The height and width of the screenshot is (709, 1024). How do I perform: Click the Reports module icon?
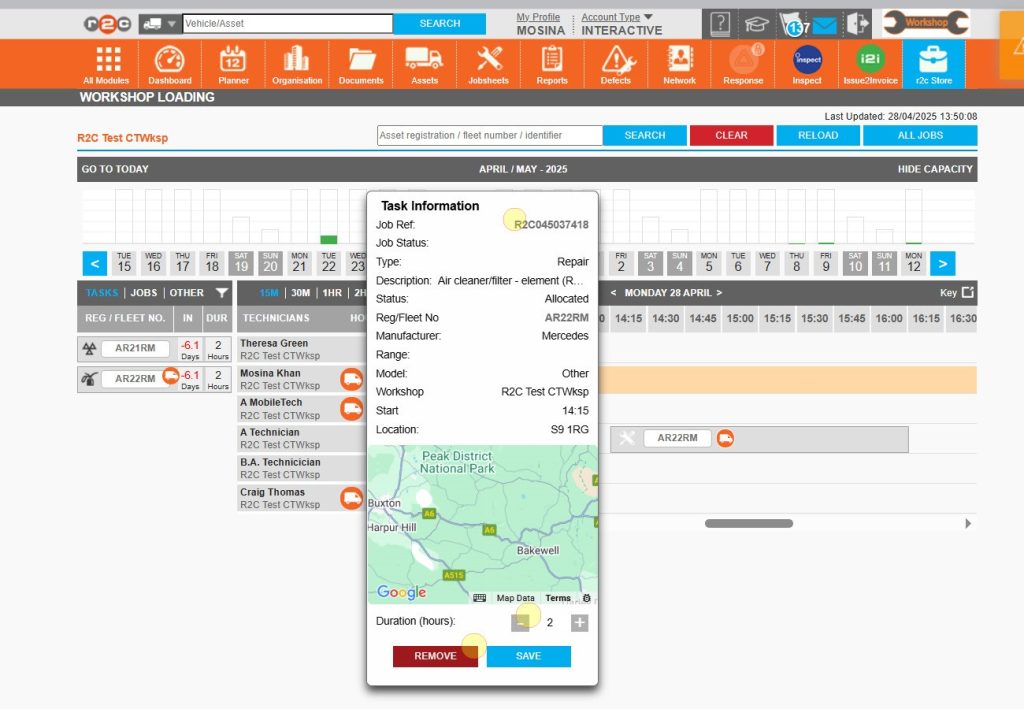[552, 63]
